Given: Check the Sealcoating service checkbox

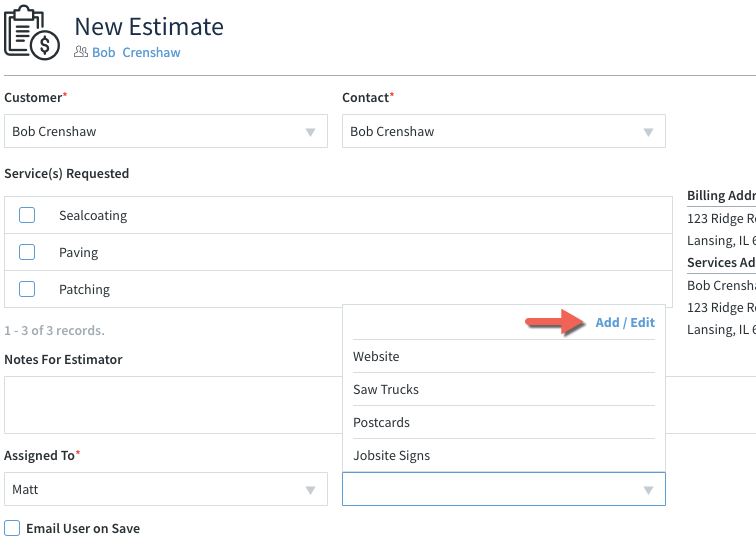Looking at the screenshot, I should pos(27,215).
